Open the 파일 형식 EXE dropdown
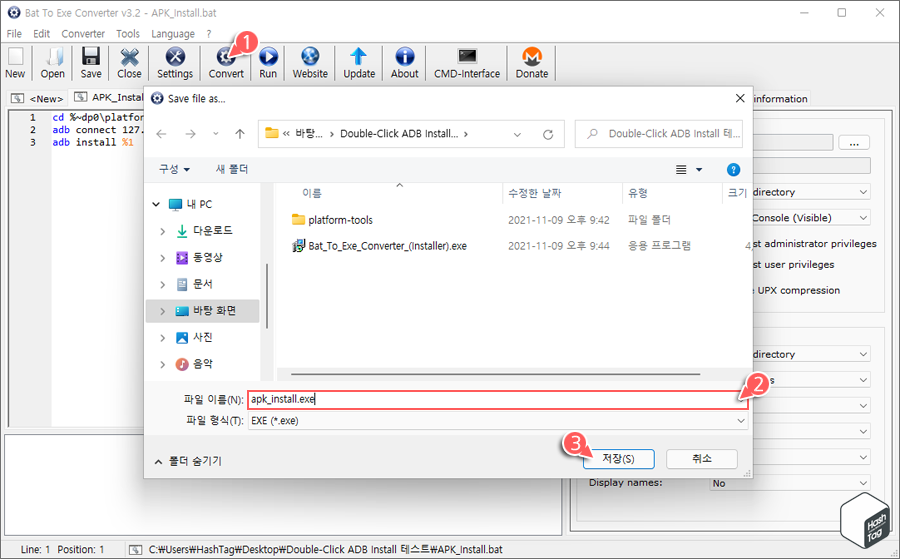900x559 pixels. 498,421
